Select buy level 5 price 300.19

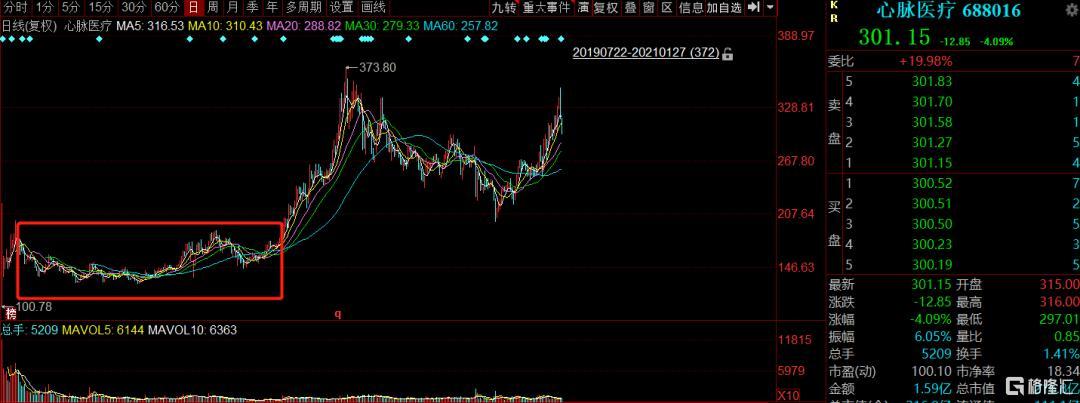932,264
